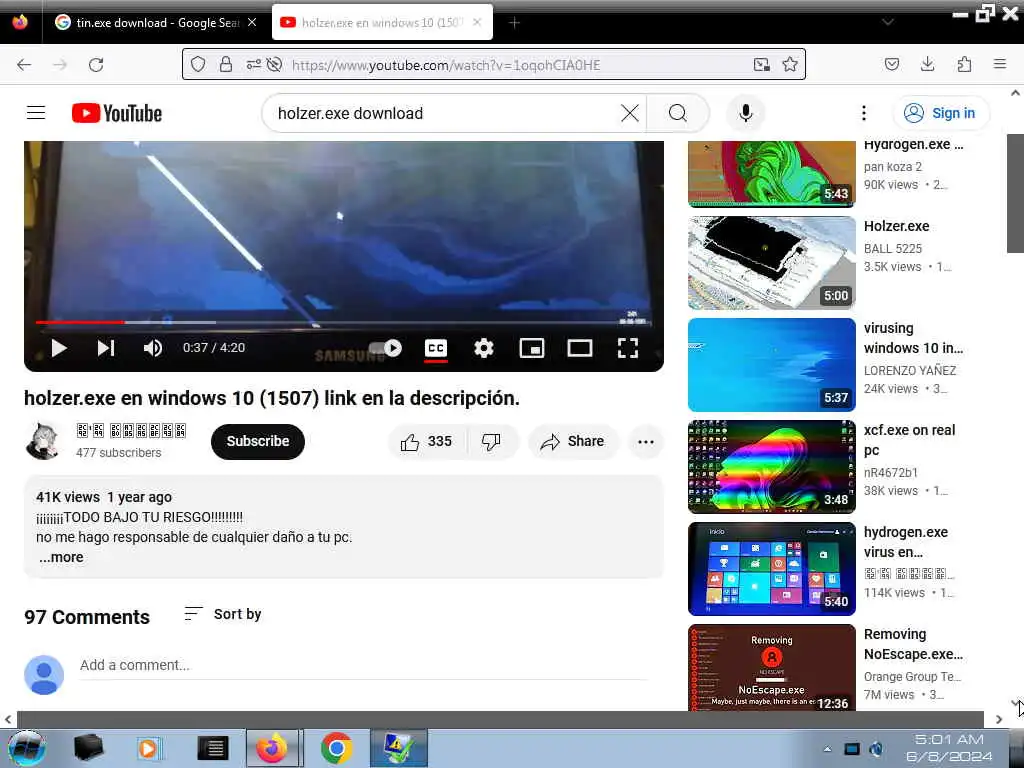This screenshot has height=768, width=1024.
Task: Go back in Firefox
Action: click(24, 65)
